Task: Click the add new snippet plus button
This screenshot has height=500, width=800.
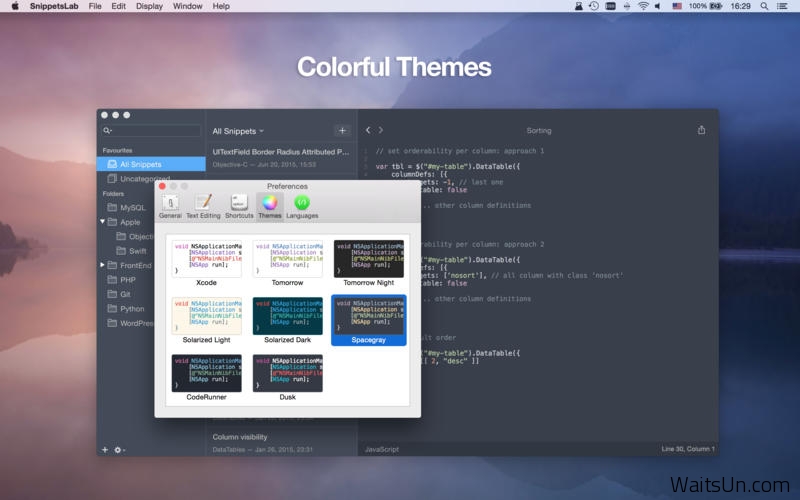Action: coord(342,131)
